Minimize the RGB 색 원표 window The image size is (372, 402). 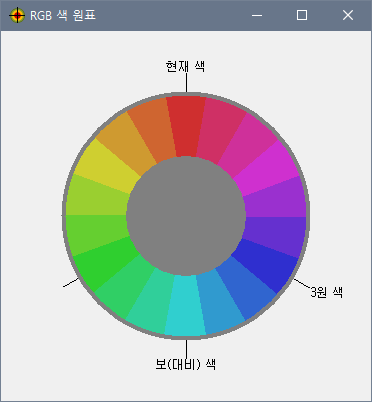pos(257,15)
